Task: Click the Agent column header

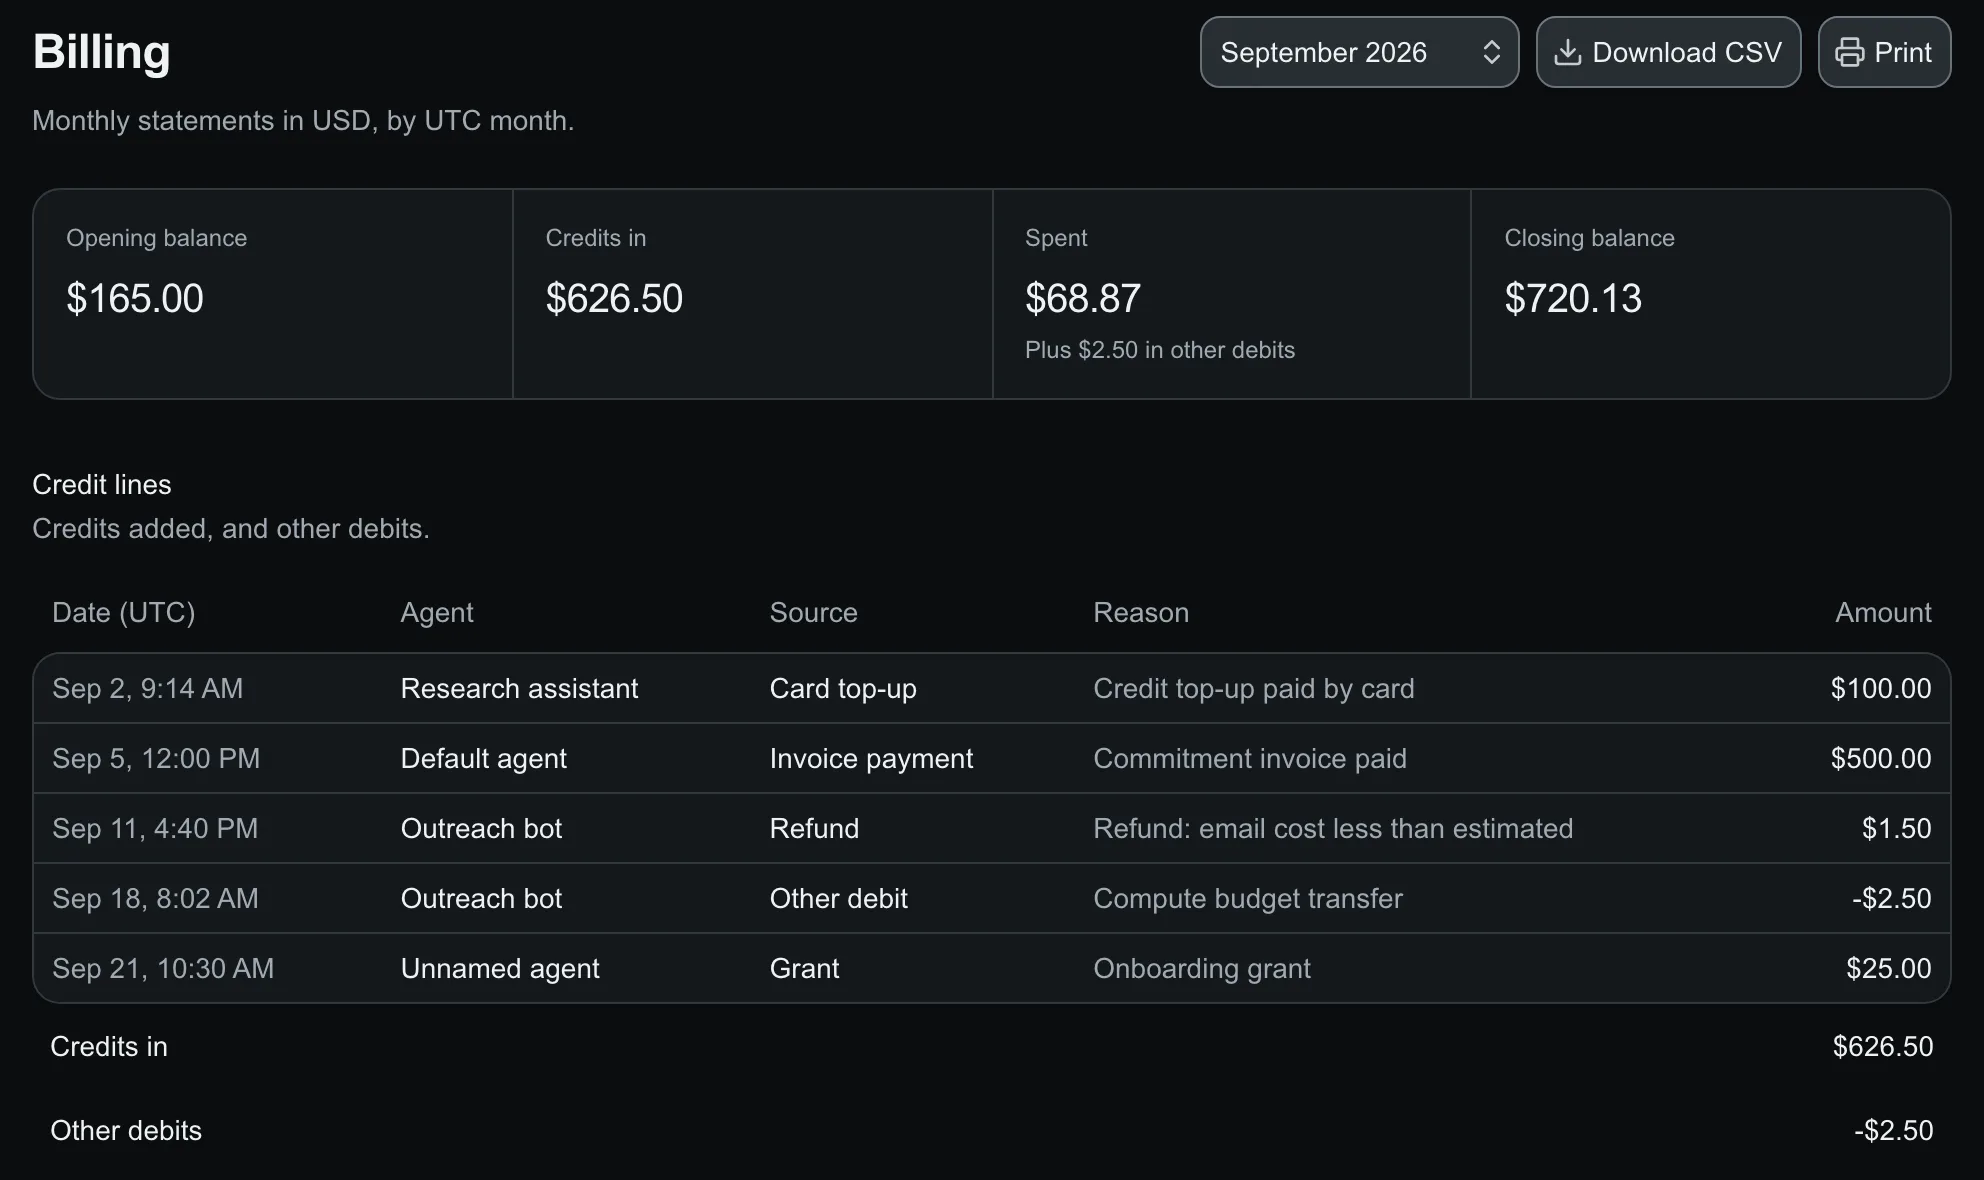Action: click(437, 612)
